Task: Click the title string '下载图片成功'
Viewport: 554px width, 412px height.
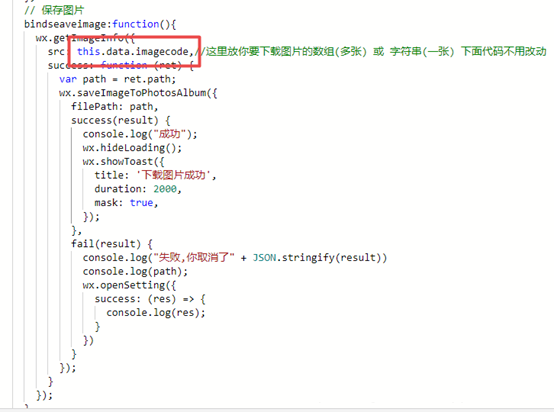Action: [x=174, y=175]
